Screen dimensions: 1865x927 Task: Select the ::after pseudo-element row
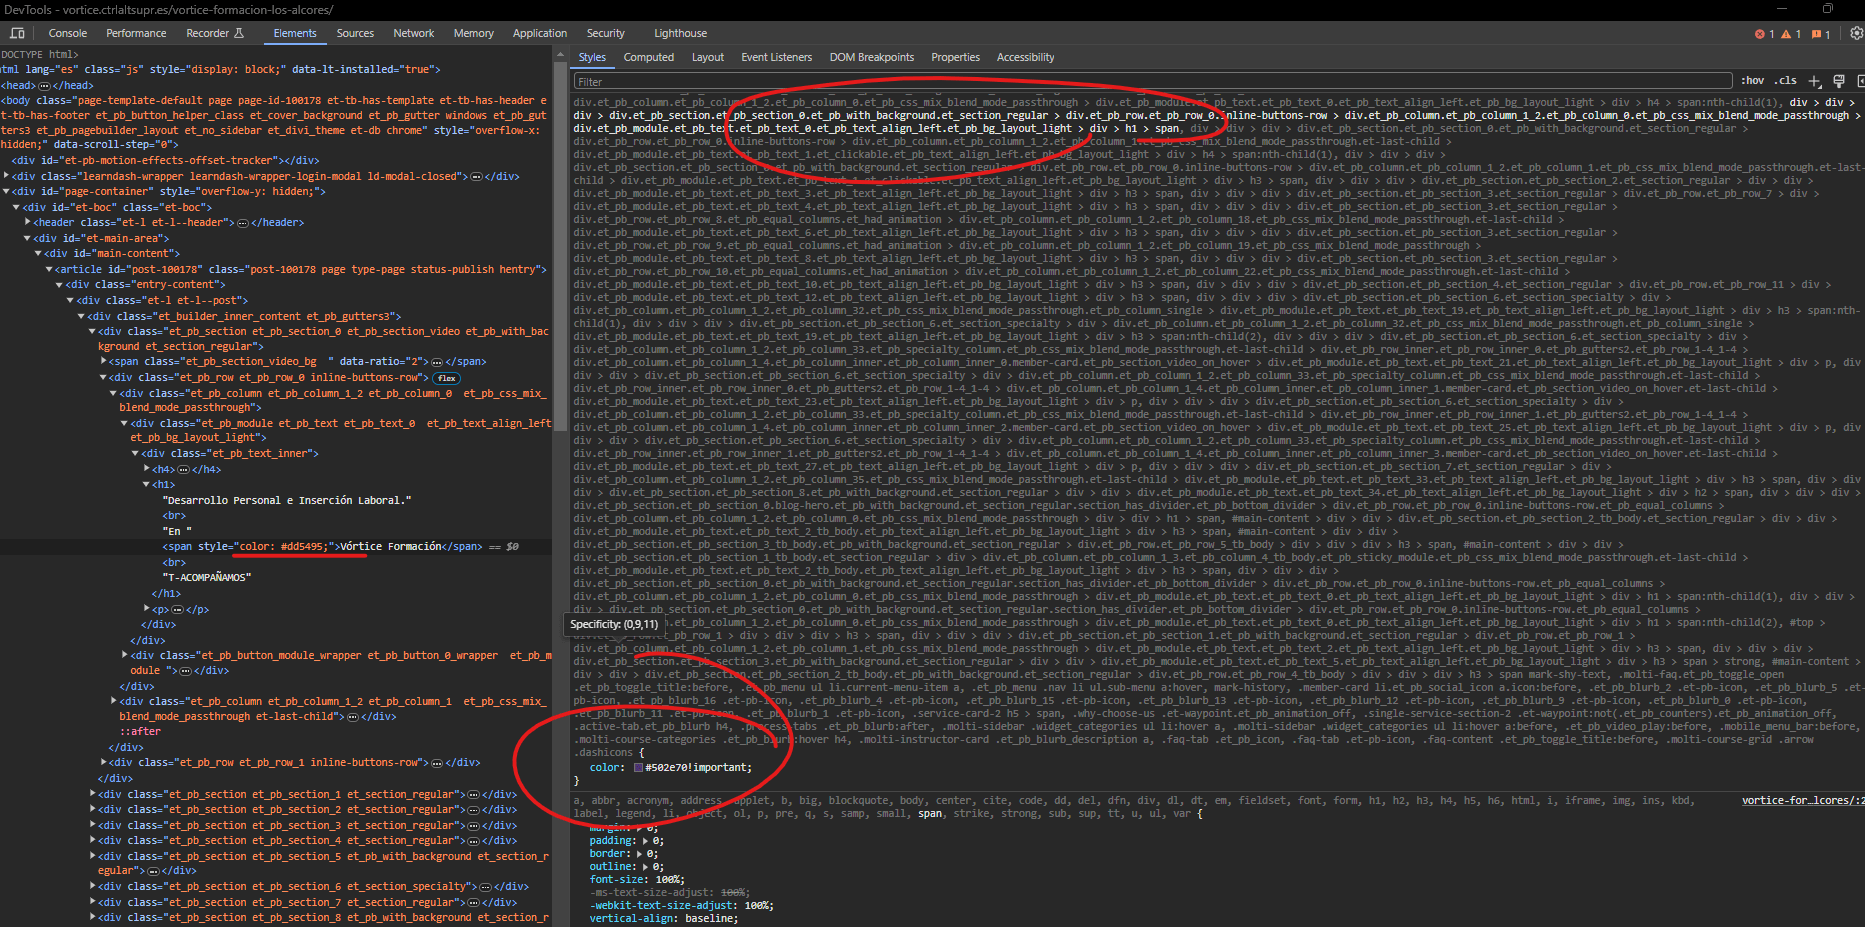point(140,732)
